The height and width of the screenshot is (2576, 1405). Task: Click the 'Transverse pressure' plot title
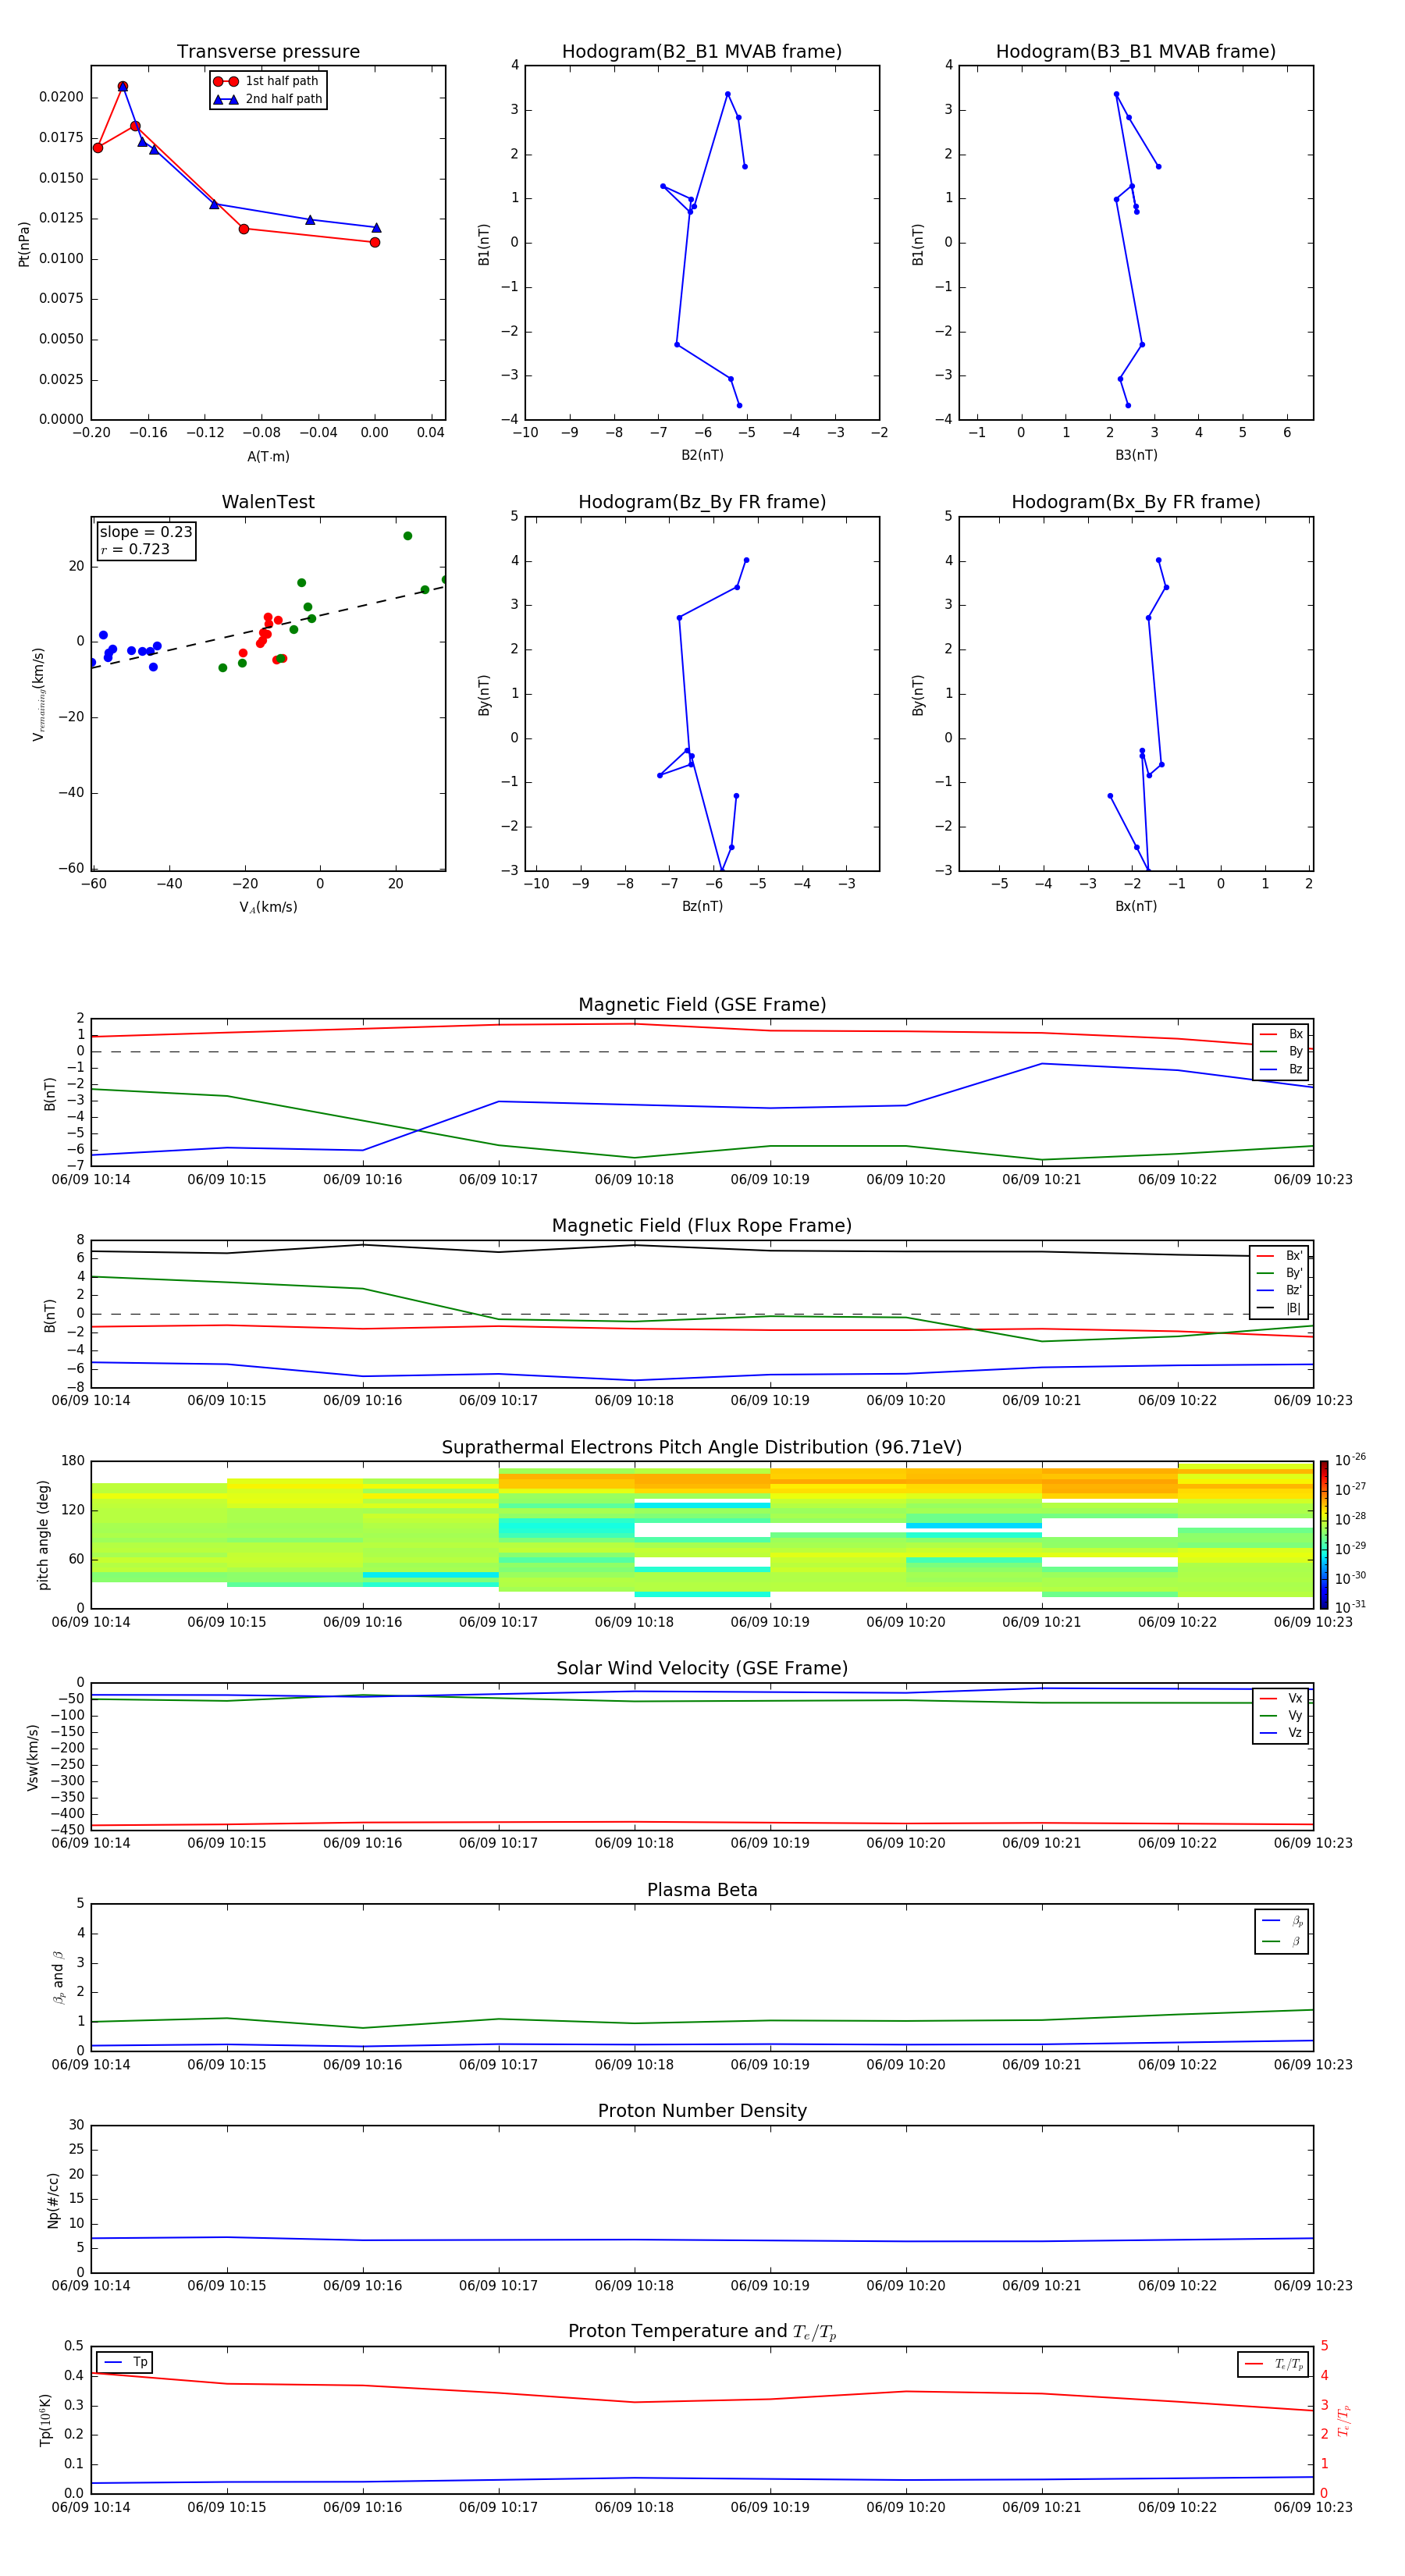(x=268, y=51)
